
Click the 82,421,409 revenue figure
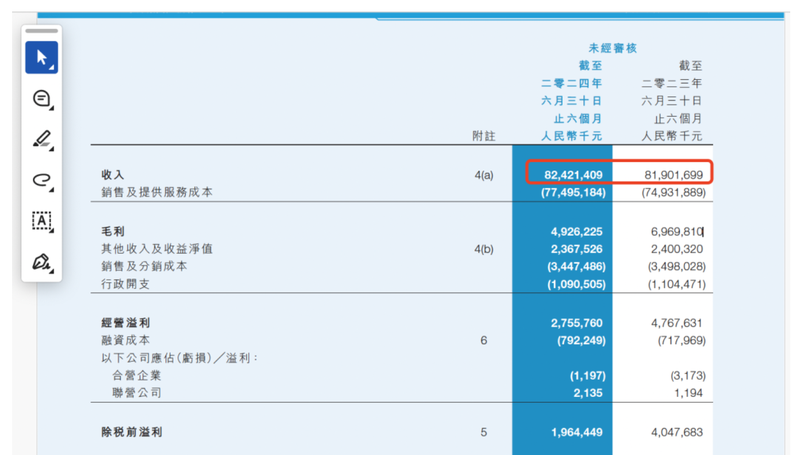point(574,175)
